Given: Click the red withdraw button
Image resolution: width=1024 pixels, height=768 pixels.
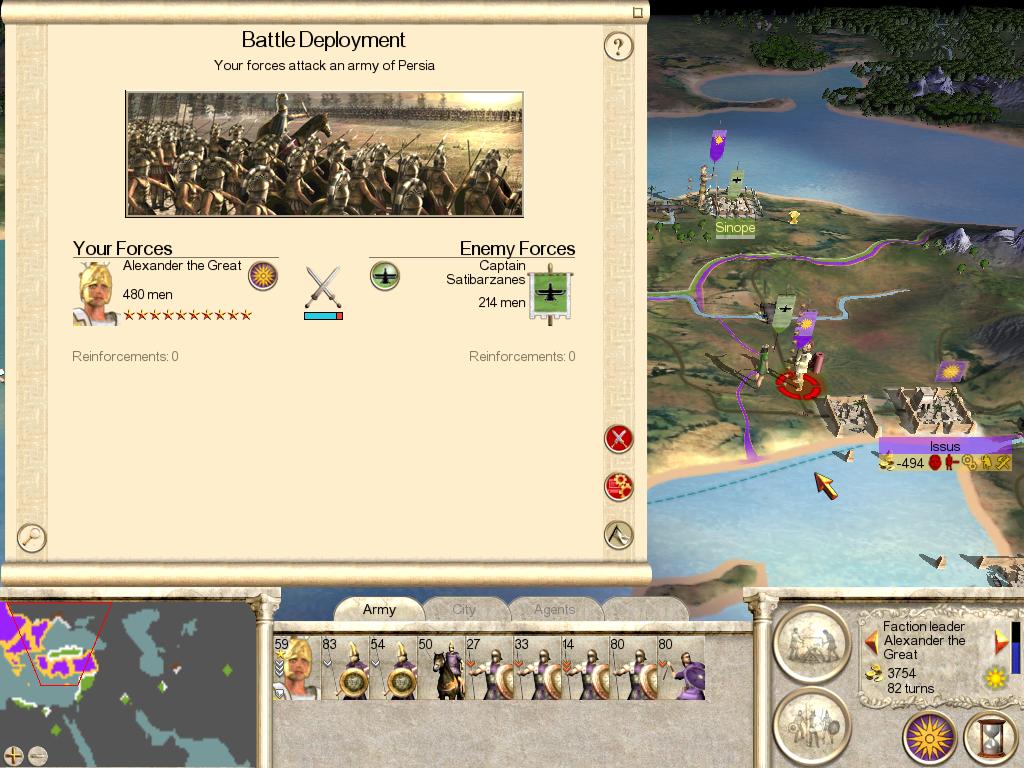Looking at the screenshot, I should (x=618, y=439).
